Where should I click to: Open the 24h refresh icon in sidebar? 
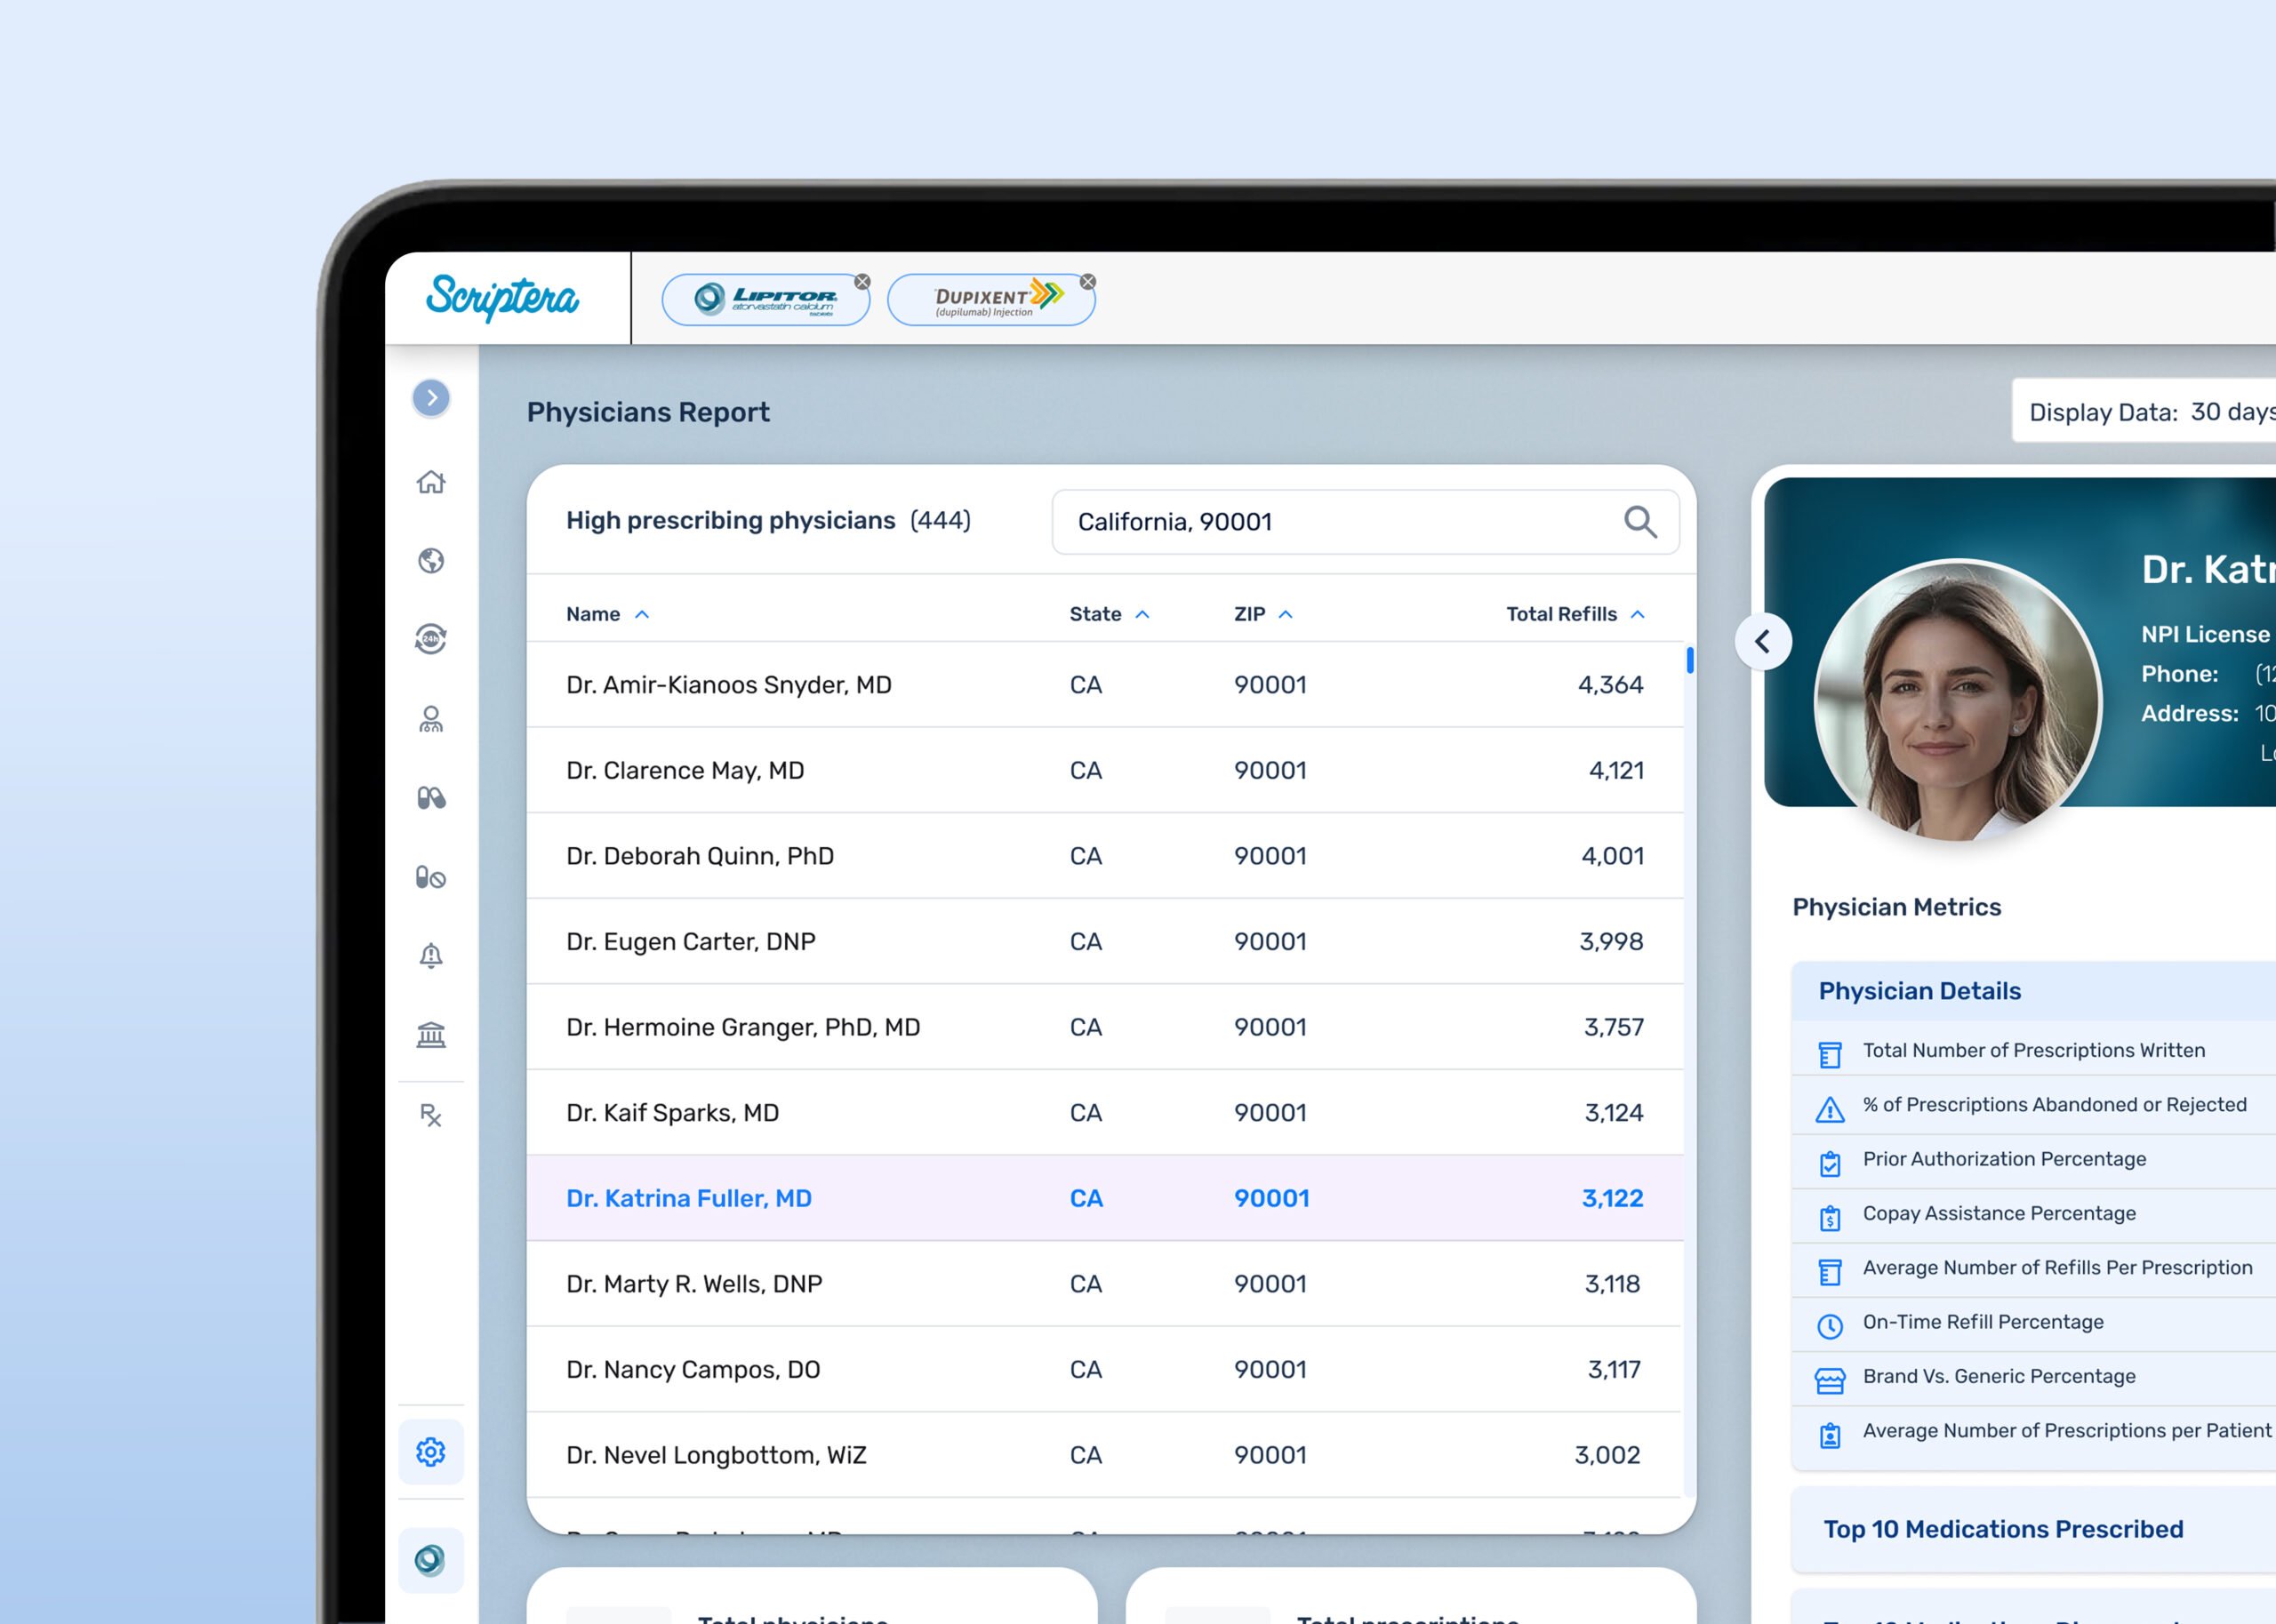pos(431,639)
